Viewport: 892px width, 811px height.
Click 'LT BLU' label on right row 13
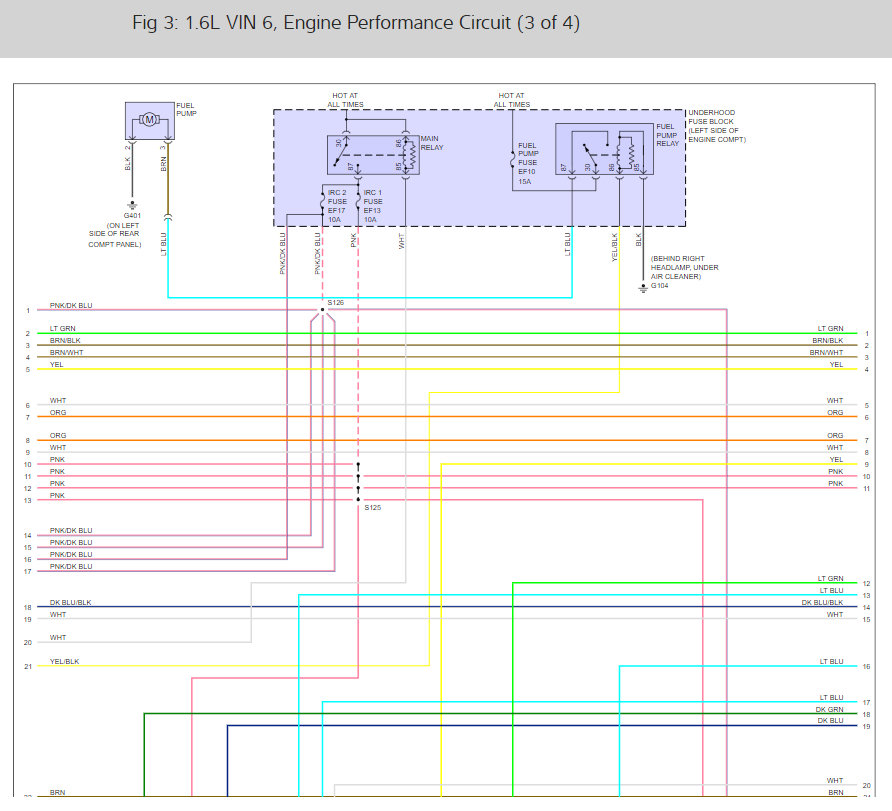831,590
